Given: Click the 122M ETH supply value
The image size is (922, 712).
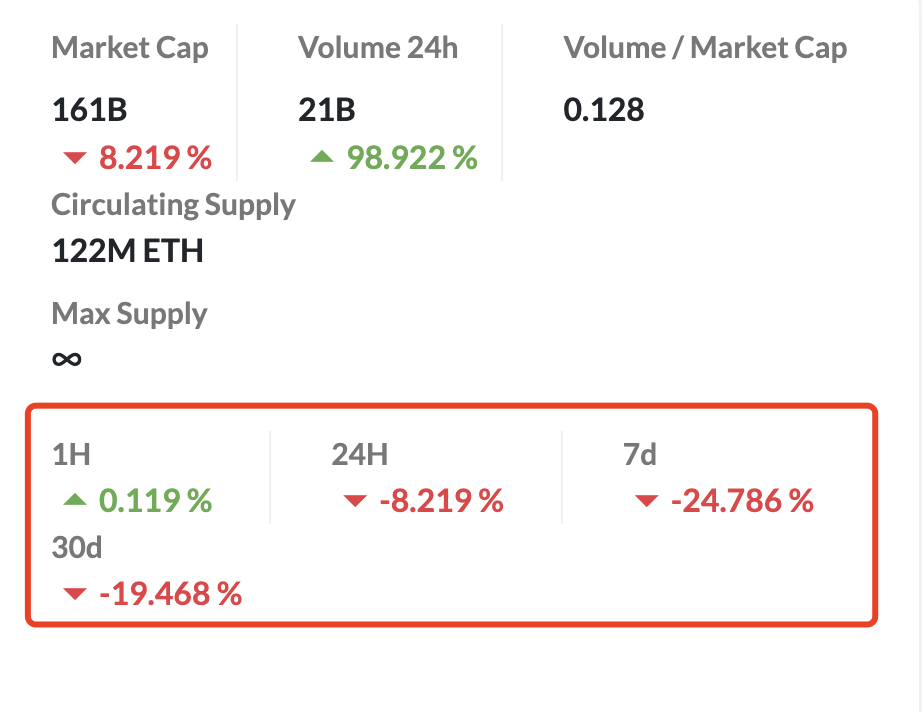Looking at the screenshot, I should (x=128, y=251).
